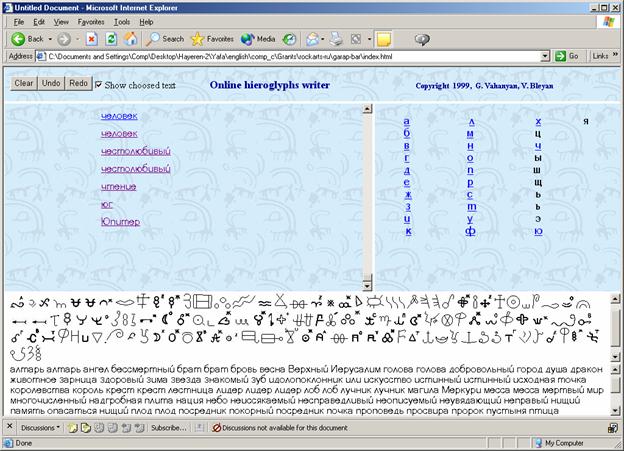The width and height of the screenshot is (624, 451).
Task: Click the word link честолюбивый
Action: pos(135,151)
